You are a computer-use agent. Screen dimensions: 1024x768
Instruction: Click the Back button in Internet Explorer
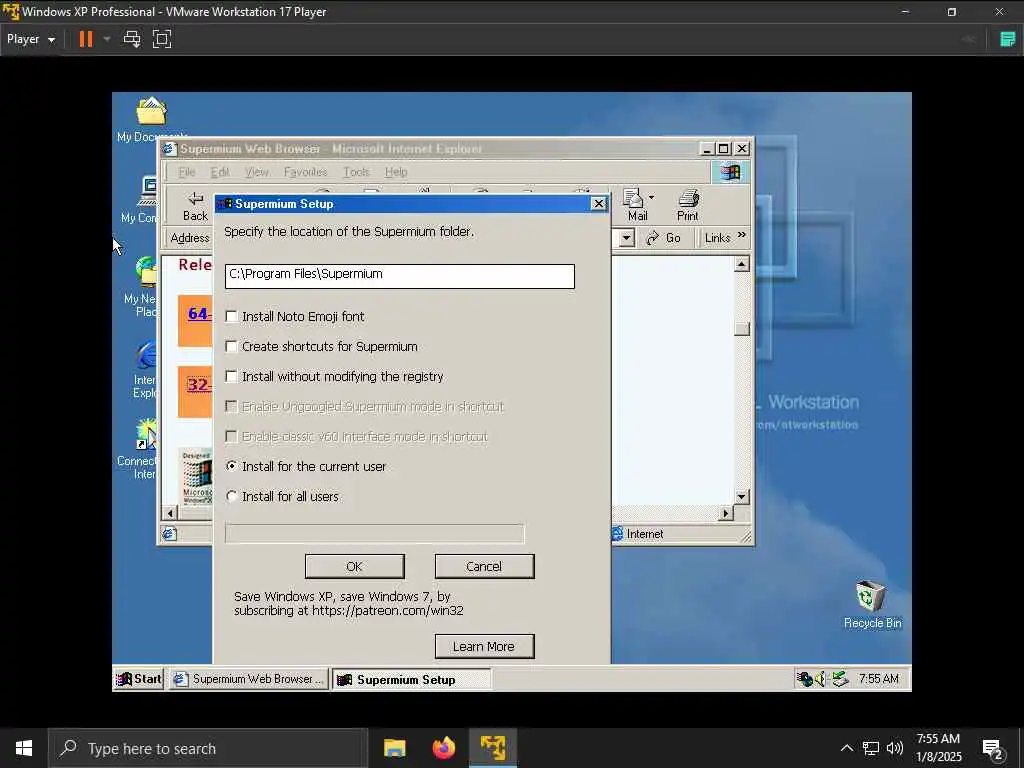pyautogui.click(x=195, y=205)
